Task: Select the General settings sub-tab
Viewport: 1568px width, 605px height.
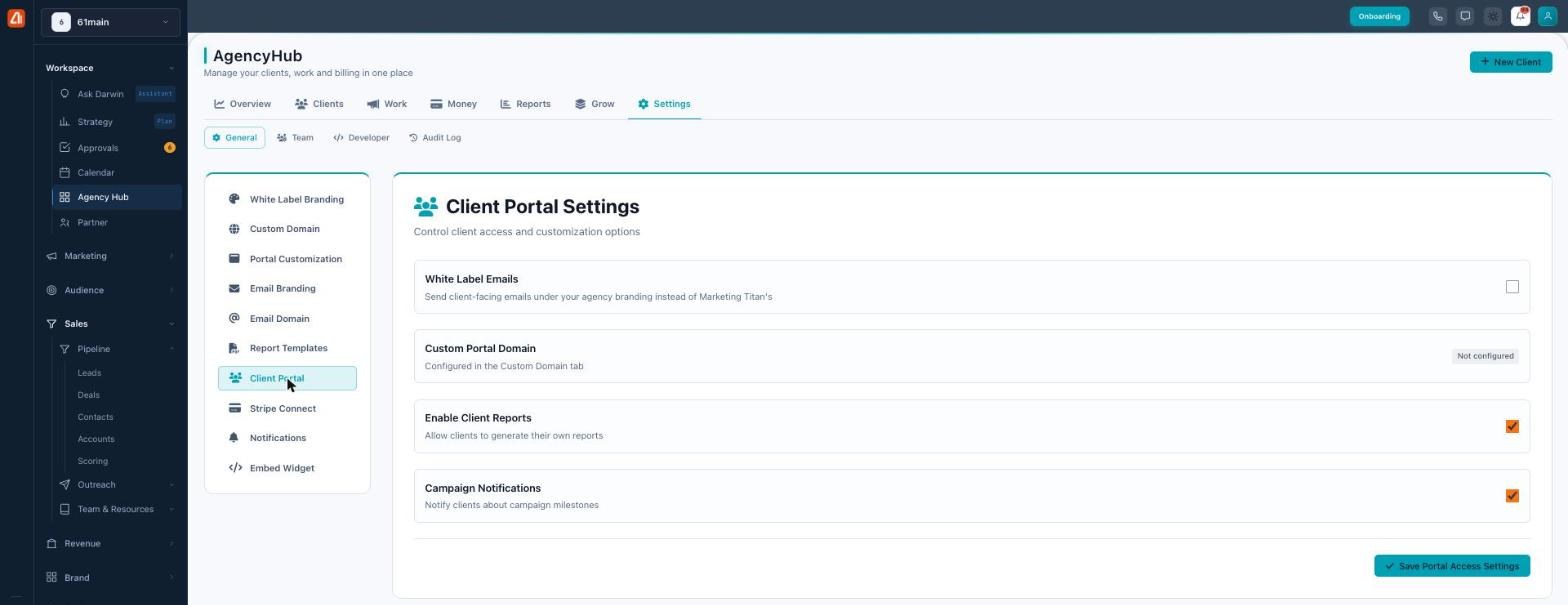Action: (x=234, y=138)
